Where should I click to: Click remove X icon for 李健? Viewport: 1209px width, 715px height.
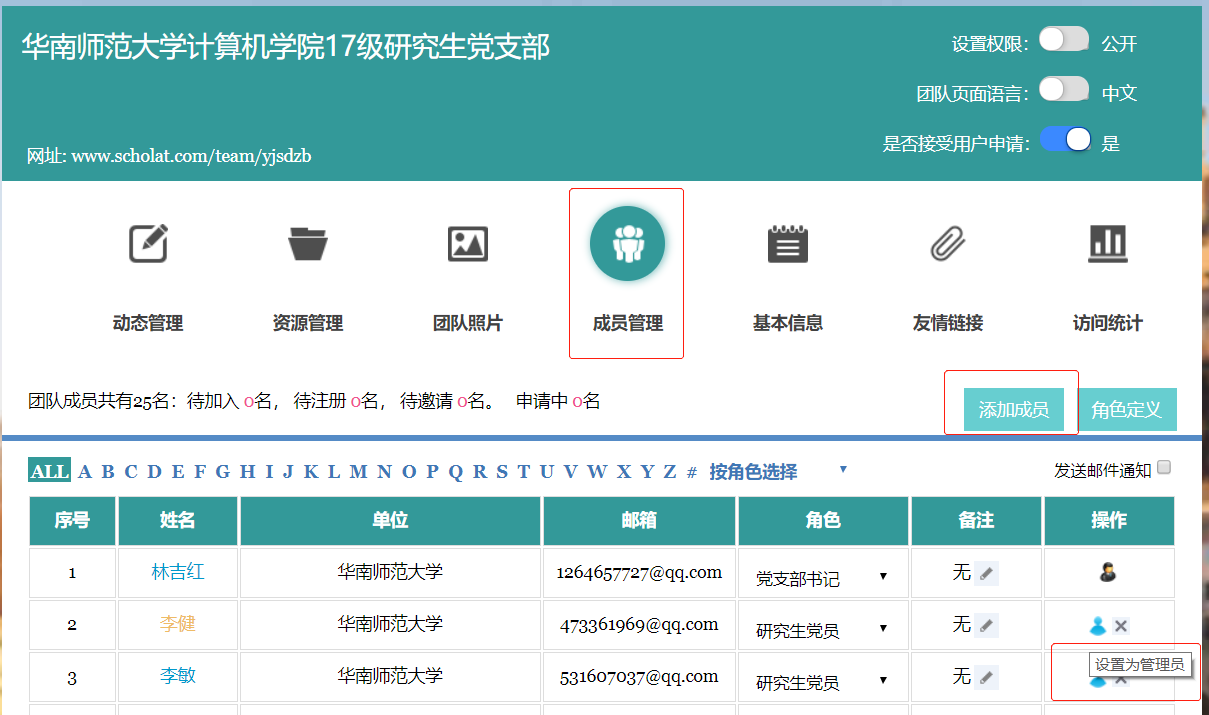coord(1121,626)
